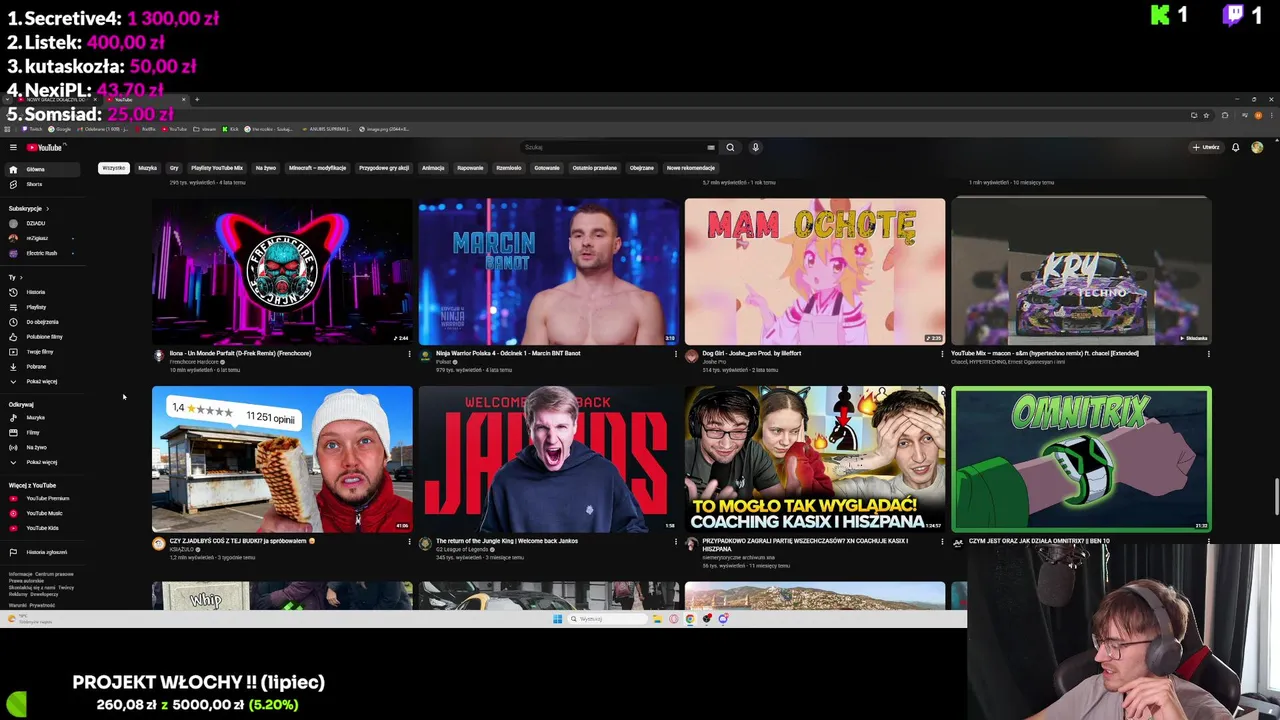Viewport: 1280px width, 720px height.
Task: Select the Minecraft – modyfikacje chip
Action: coord(318,168)
